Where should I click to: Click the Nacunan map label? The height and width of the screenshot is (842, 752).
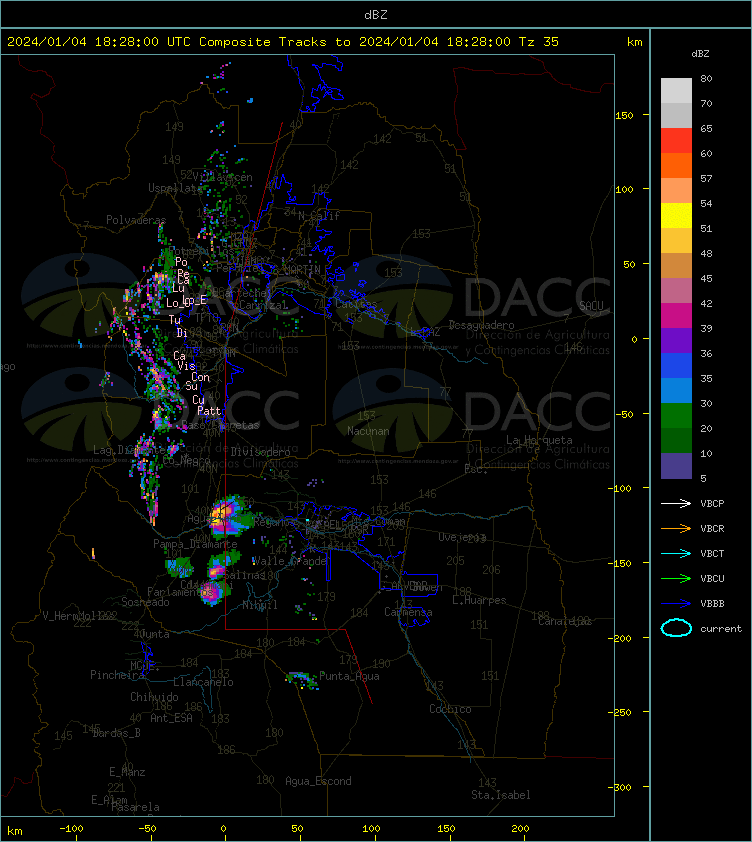point(368,431)
